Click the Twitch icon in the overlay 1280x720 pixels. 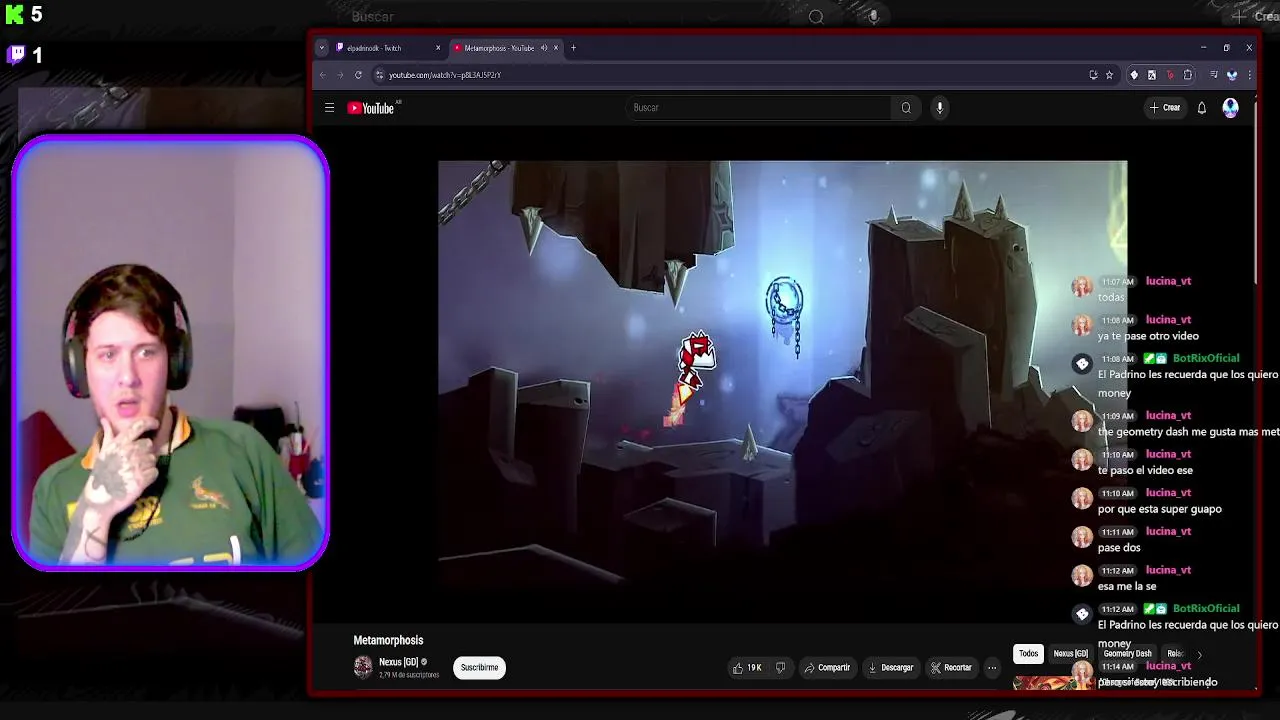pyautogui.click(x=16, y=54)
